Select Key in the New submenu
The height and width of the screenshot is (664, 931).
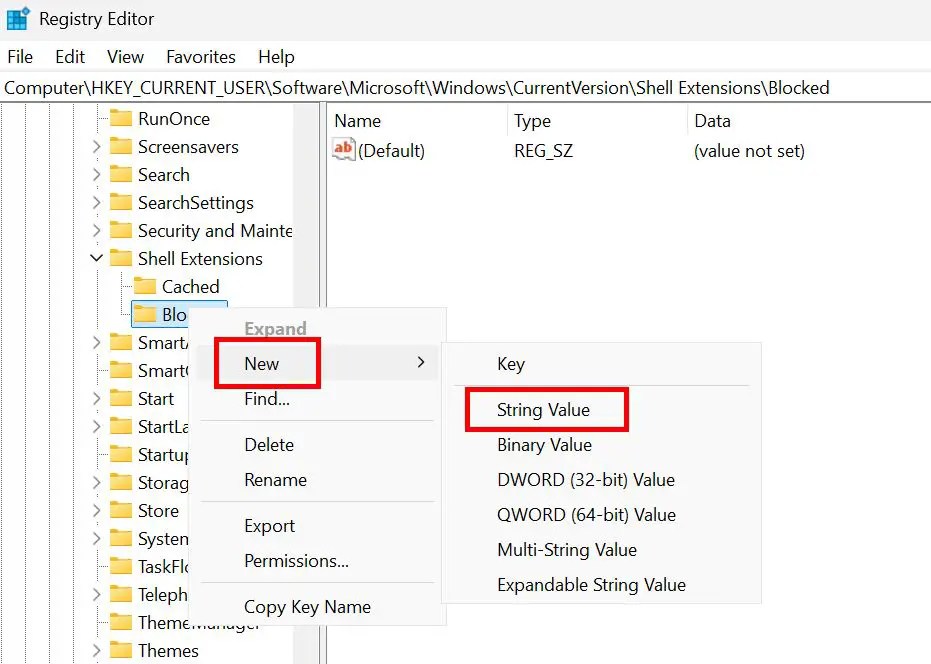coord(601,363)
